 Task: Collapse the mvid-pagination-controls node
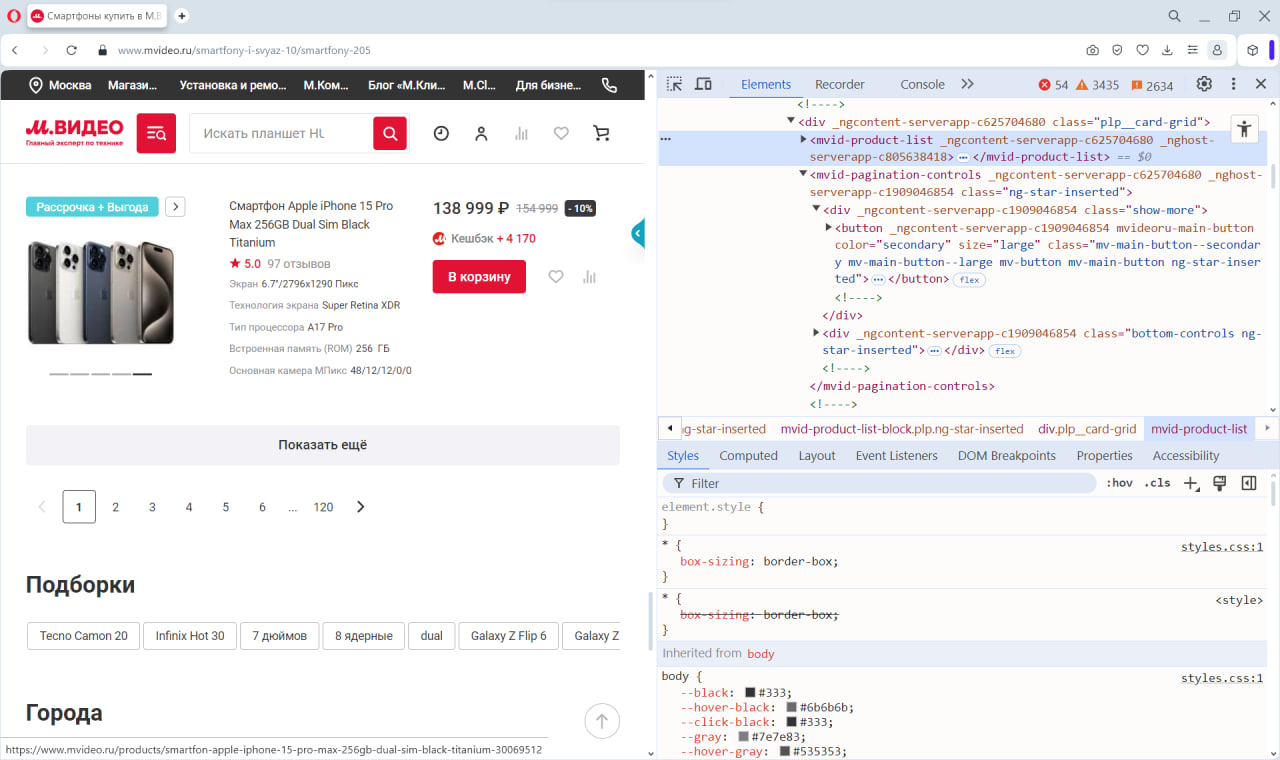tap(804, 174)
